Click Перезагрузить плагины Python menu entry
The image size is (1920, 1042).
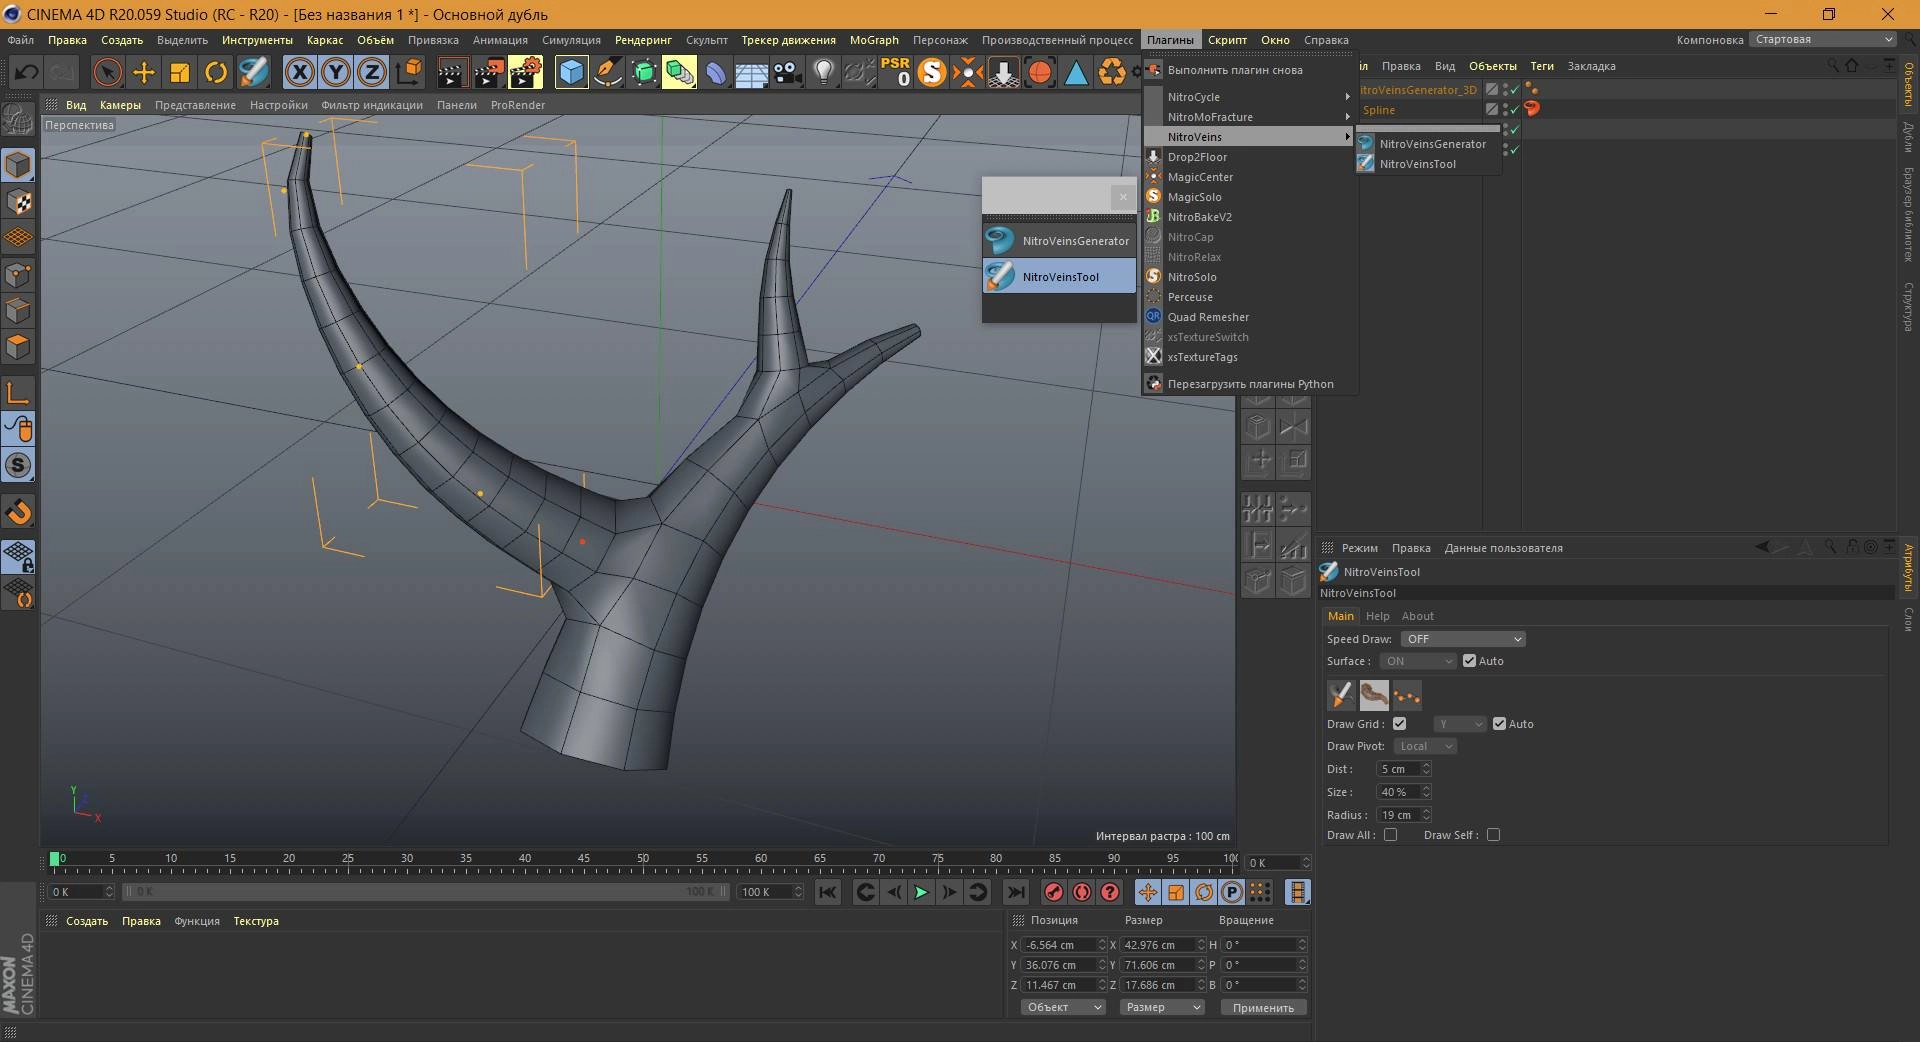[x=1249, y=384]
